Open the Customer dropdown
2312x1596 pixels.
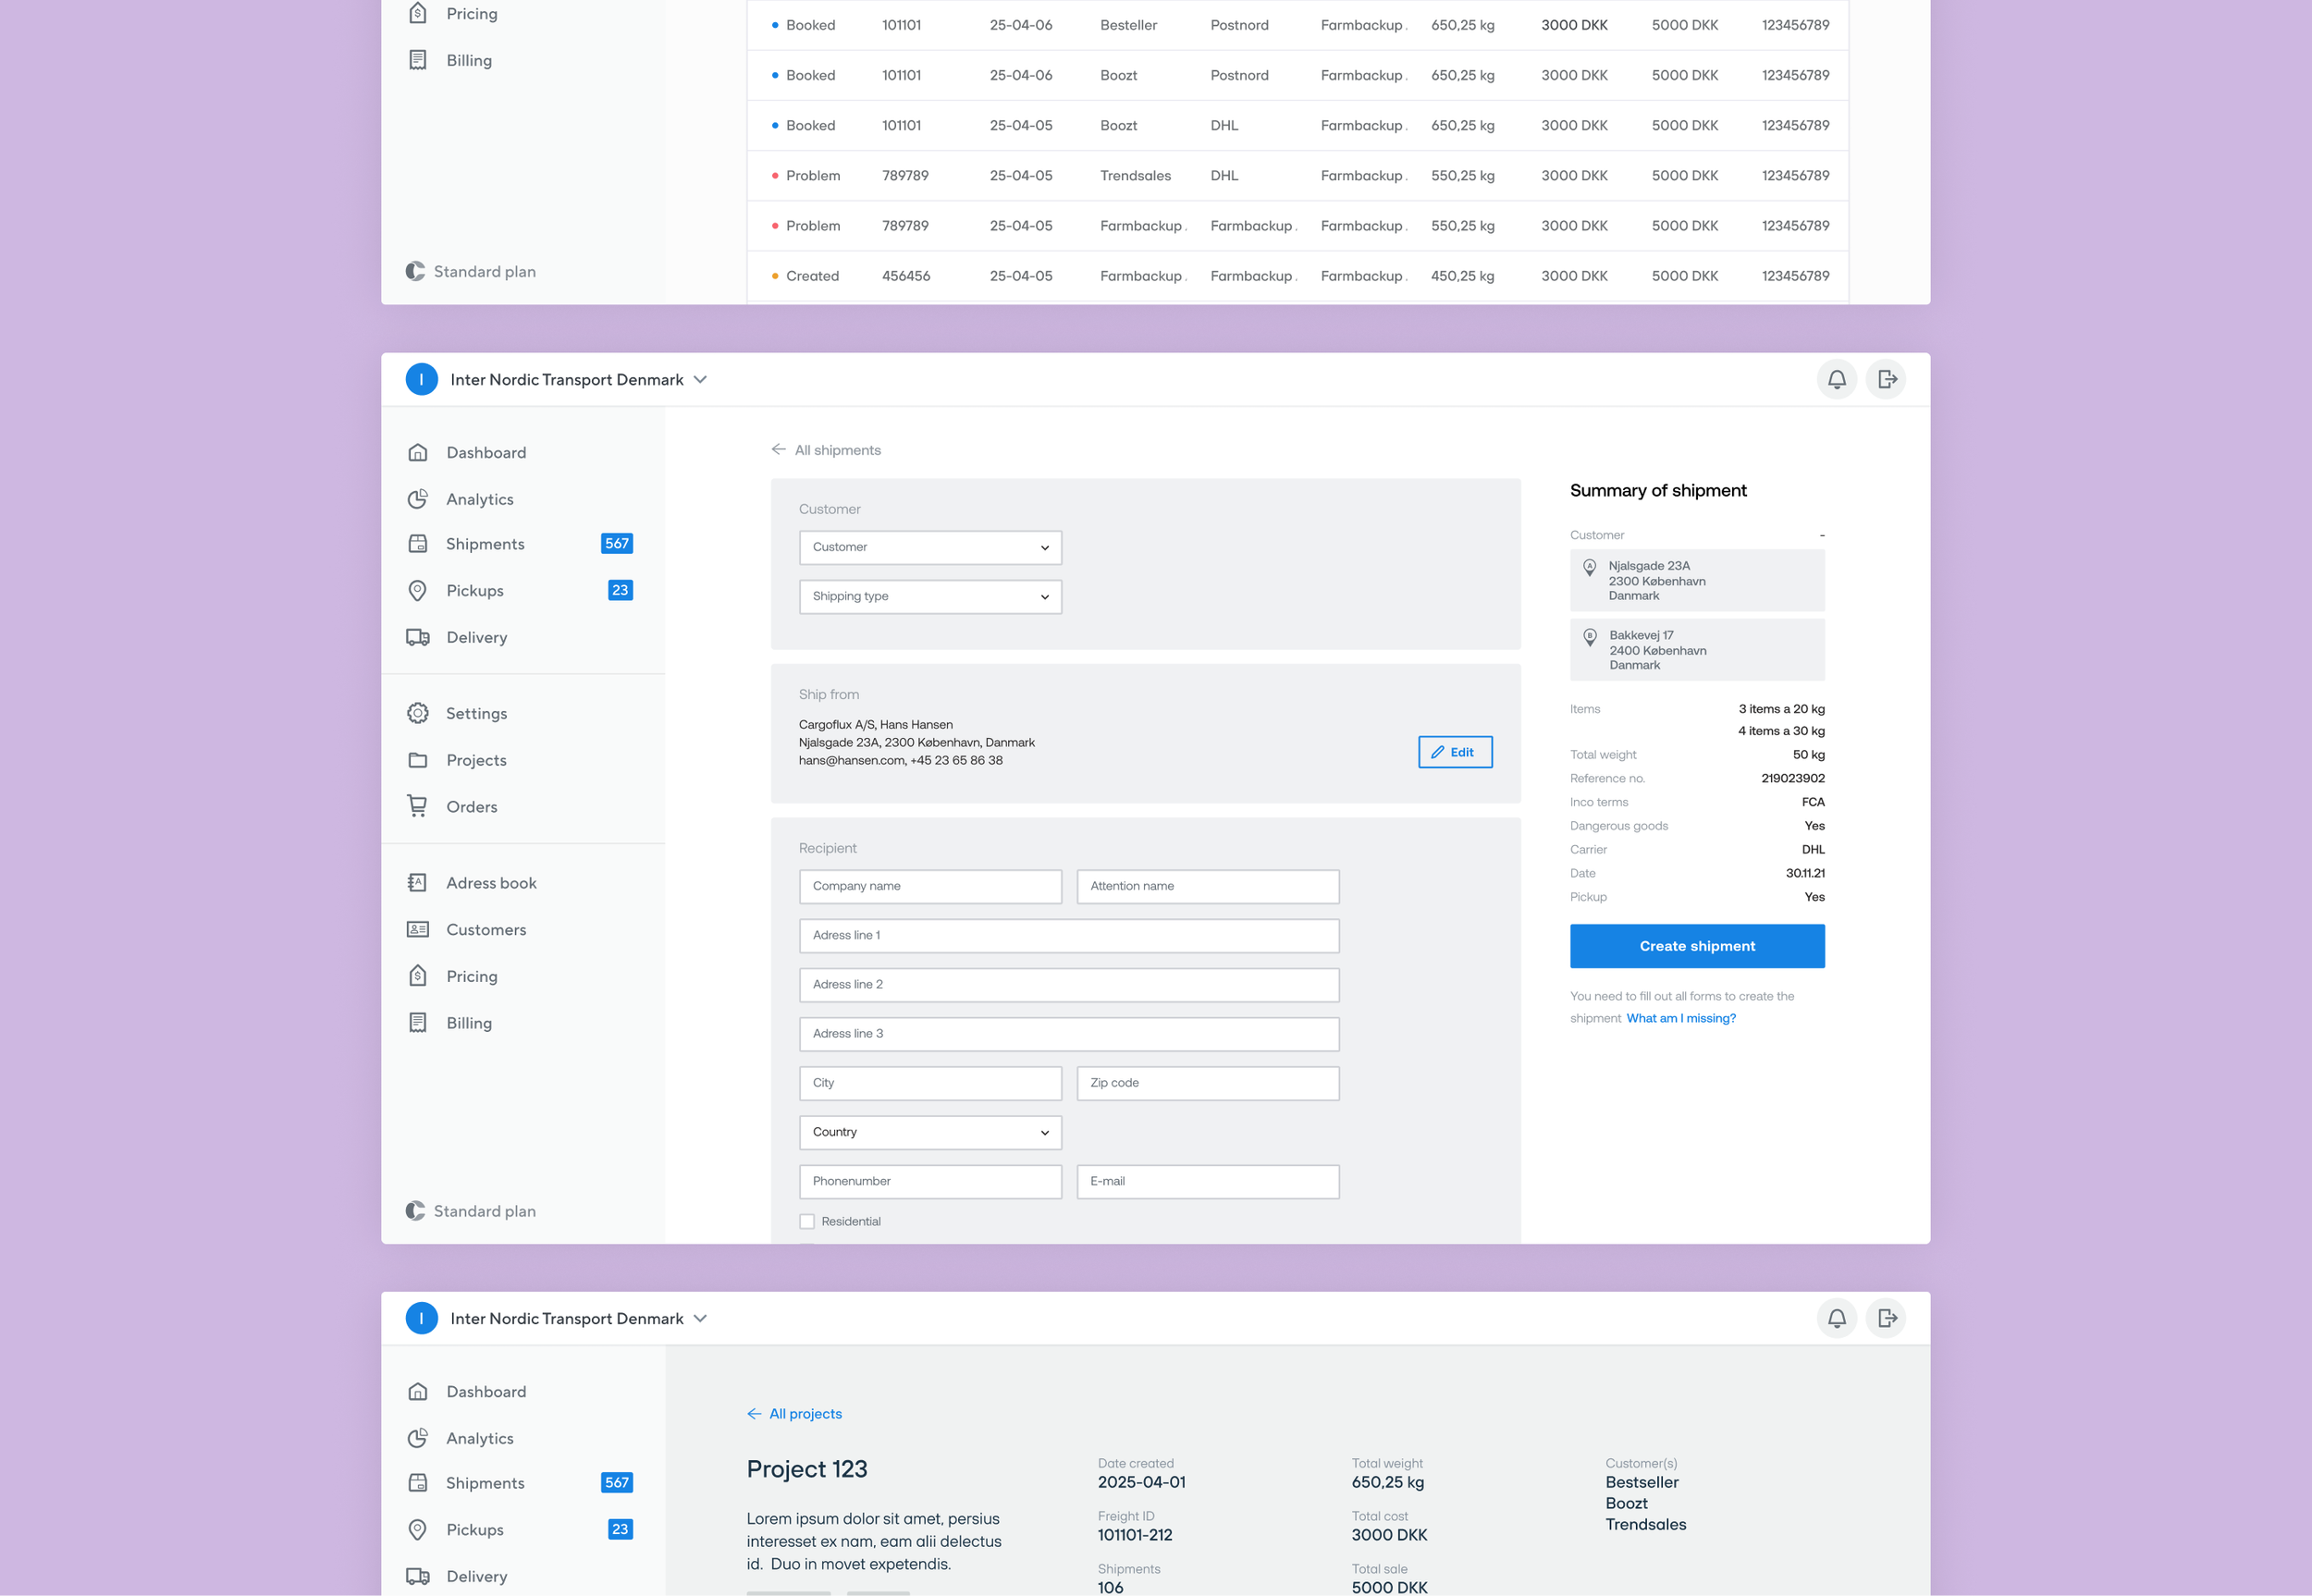(x=930, y=547)
